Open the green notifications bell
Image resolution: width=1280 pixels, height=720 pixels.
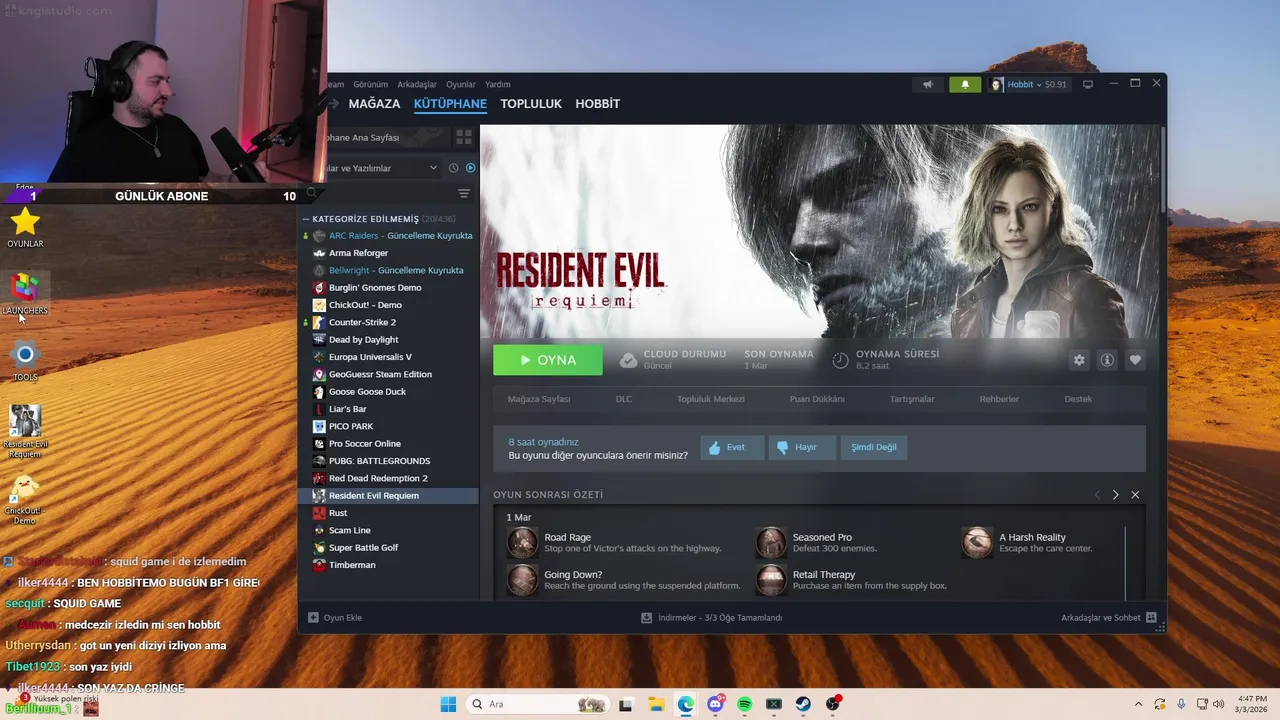(965, 85)
